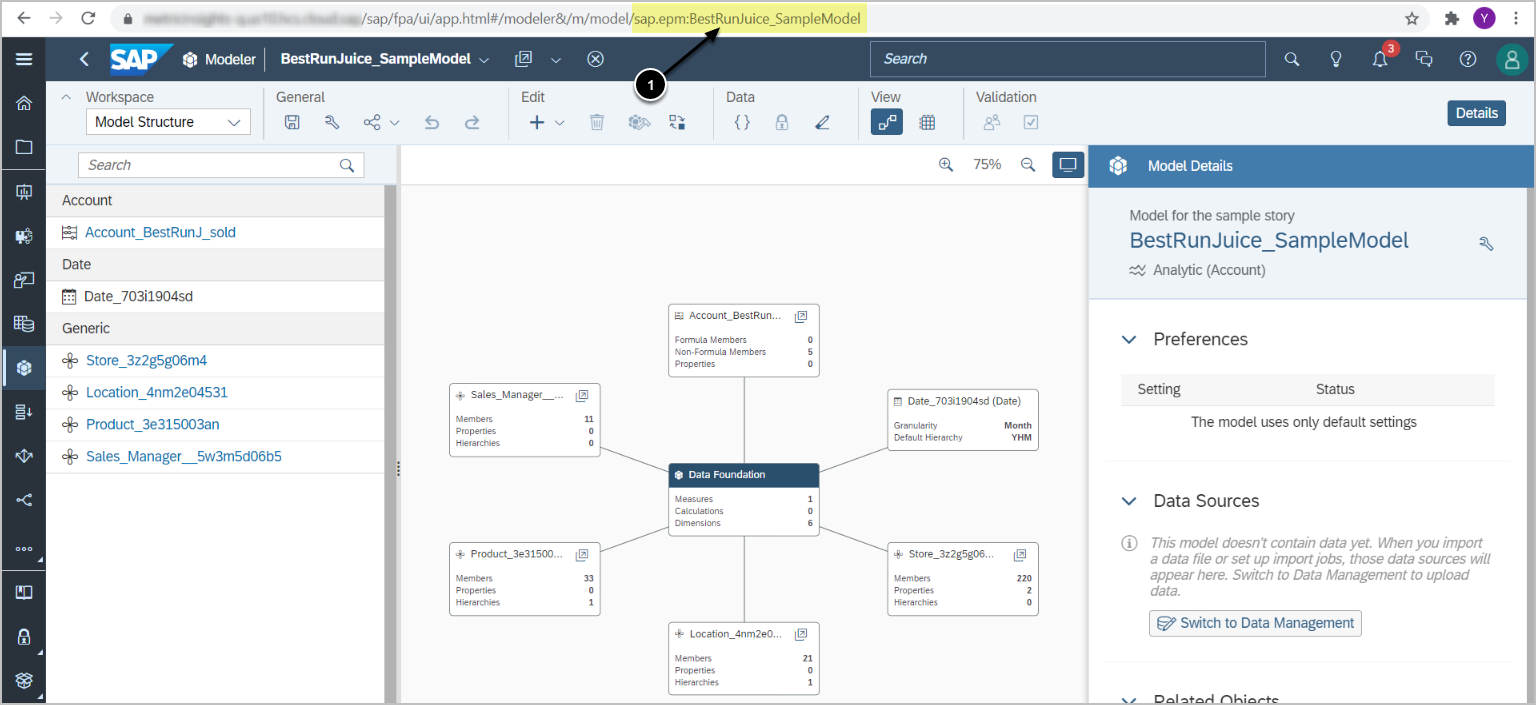Screen dimensions: 1536x705
Task: Toggle the Details panel button
Action: tap(1476, 113)
